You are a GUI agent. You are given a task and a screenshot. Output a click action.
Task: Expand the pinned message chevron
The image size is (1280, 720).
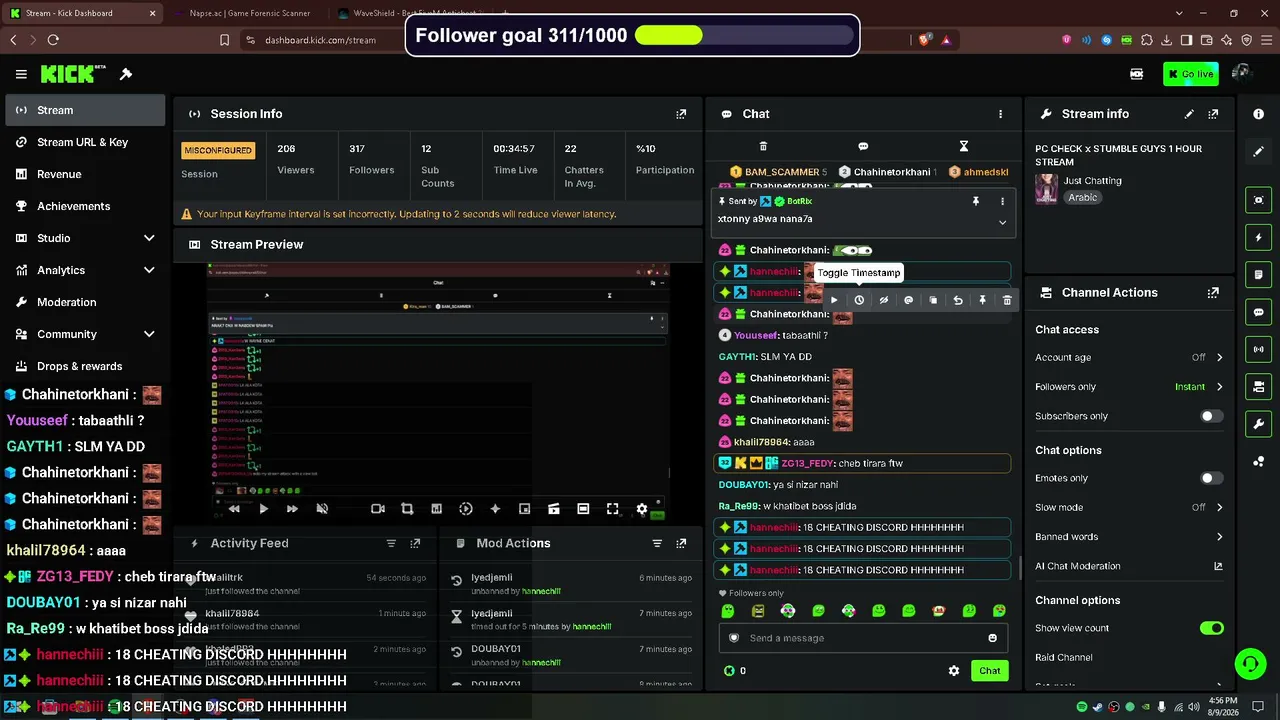1002,222
